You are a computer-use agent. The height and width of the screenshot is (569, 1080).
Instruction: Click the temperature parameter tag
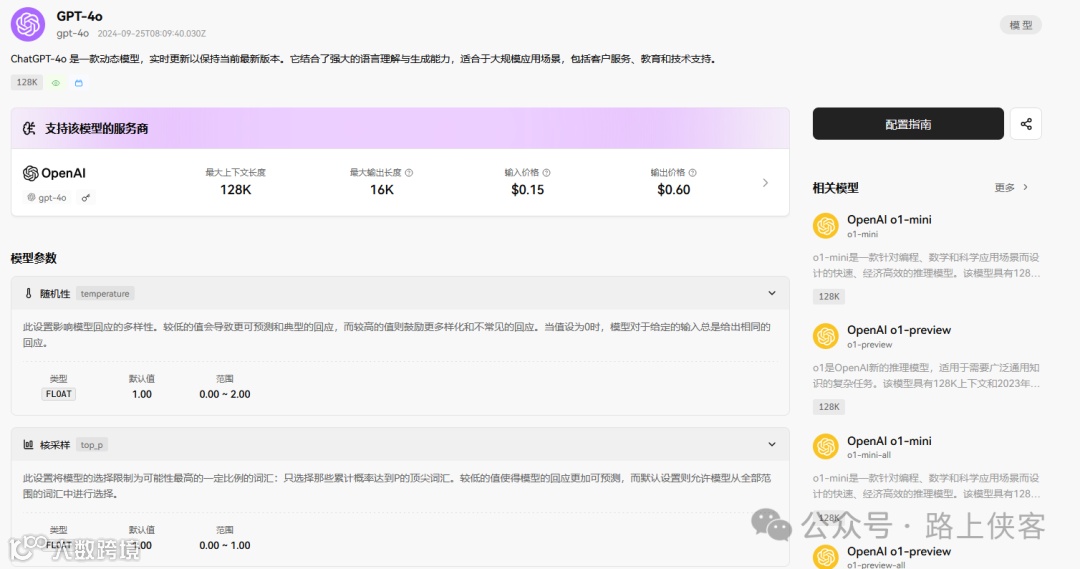105,293
